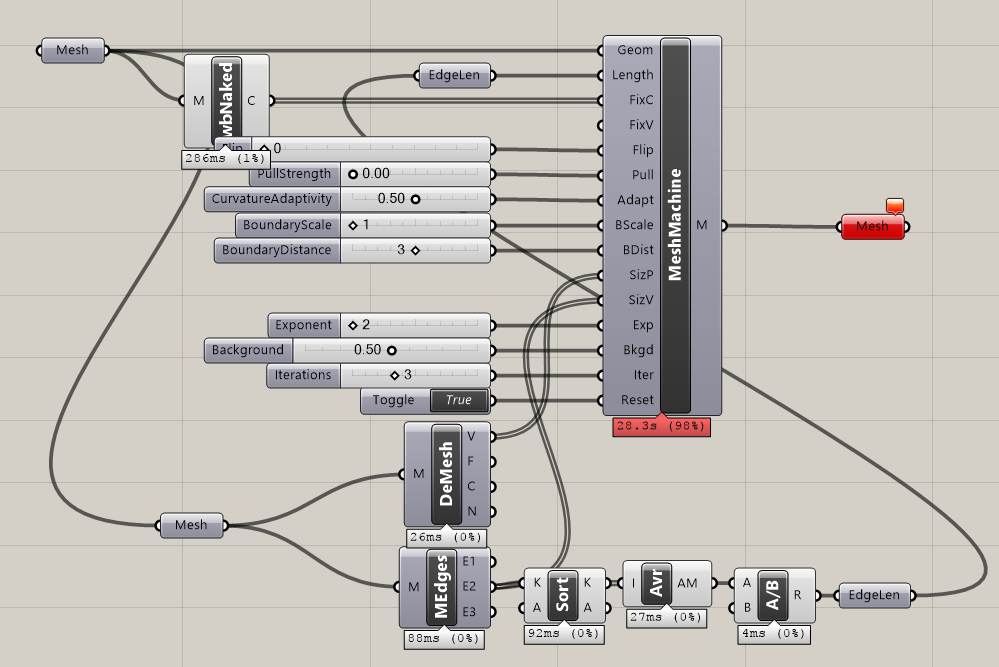Select the MeshMachine component

tap(675, 226)
